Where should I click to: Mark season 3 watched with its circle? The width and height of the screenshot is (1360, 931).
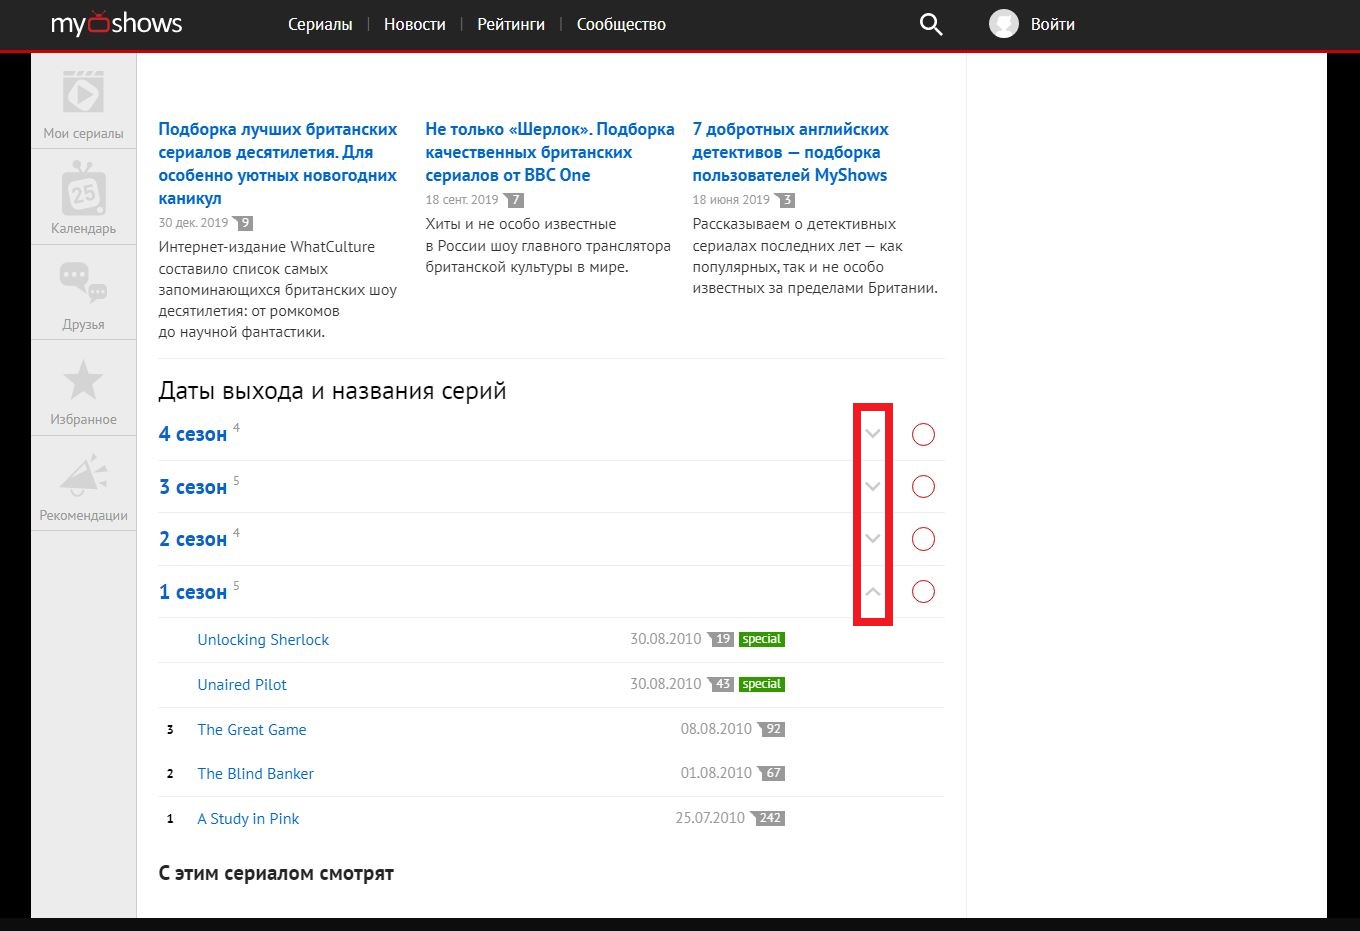[x=922, y=486]
